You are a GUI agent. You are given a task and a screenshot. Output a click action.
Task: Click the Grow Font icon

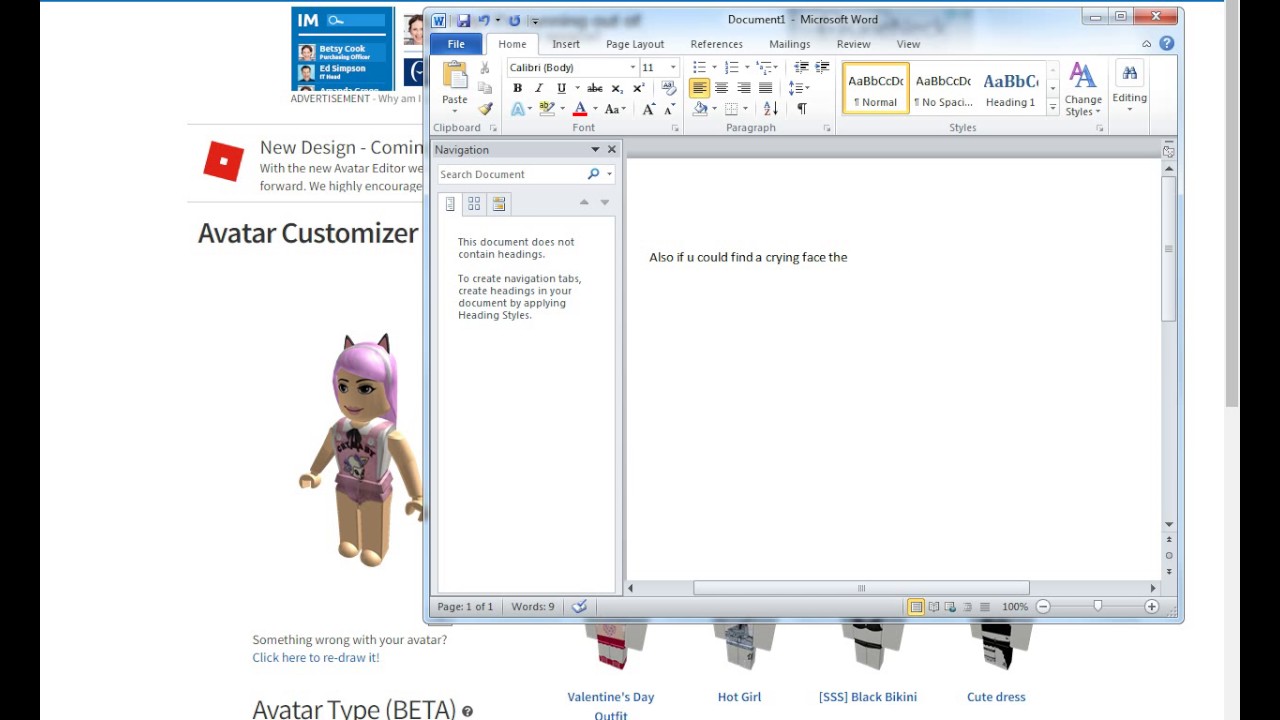pyautogui.click(x=648, y=109)
